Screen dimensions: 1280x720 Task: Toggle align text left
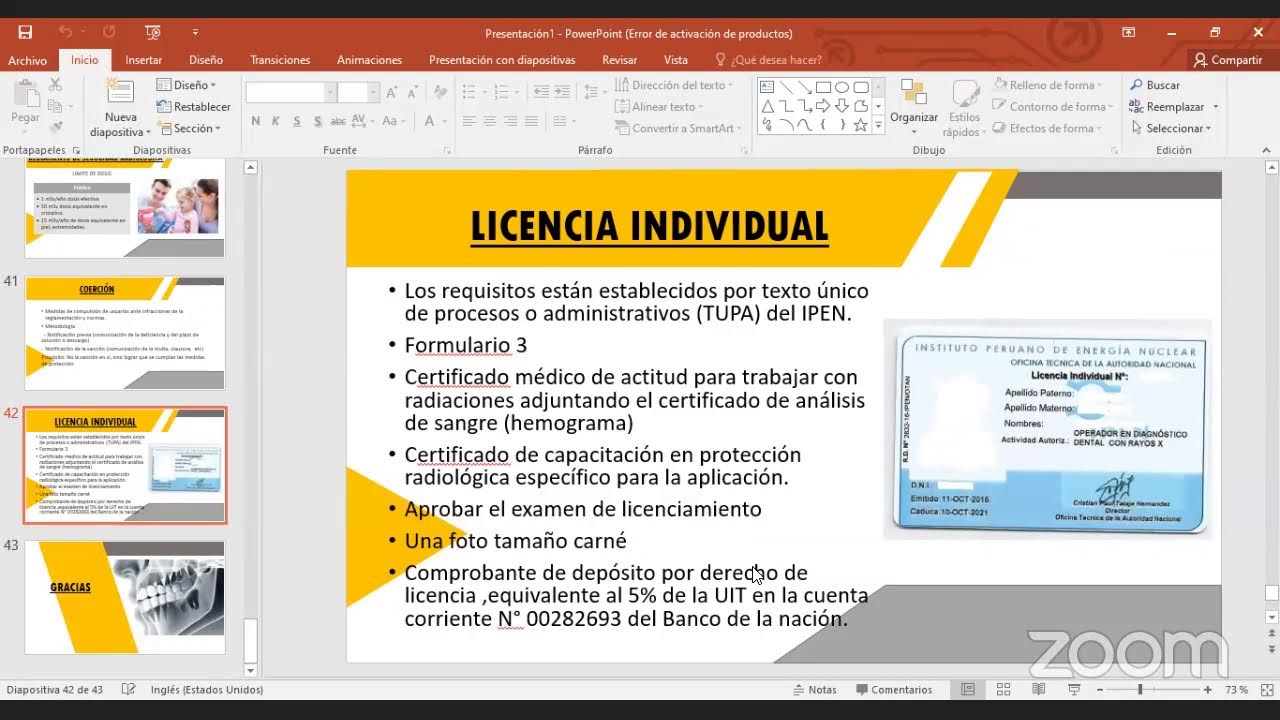[469, 121]
